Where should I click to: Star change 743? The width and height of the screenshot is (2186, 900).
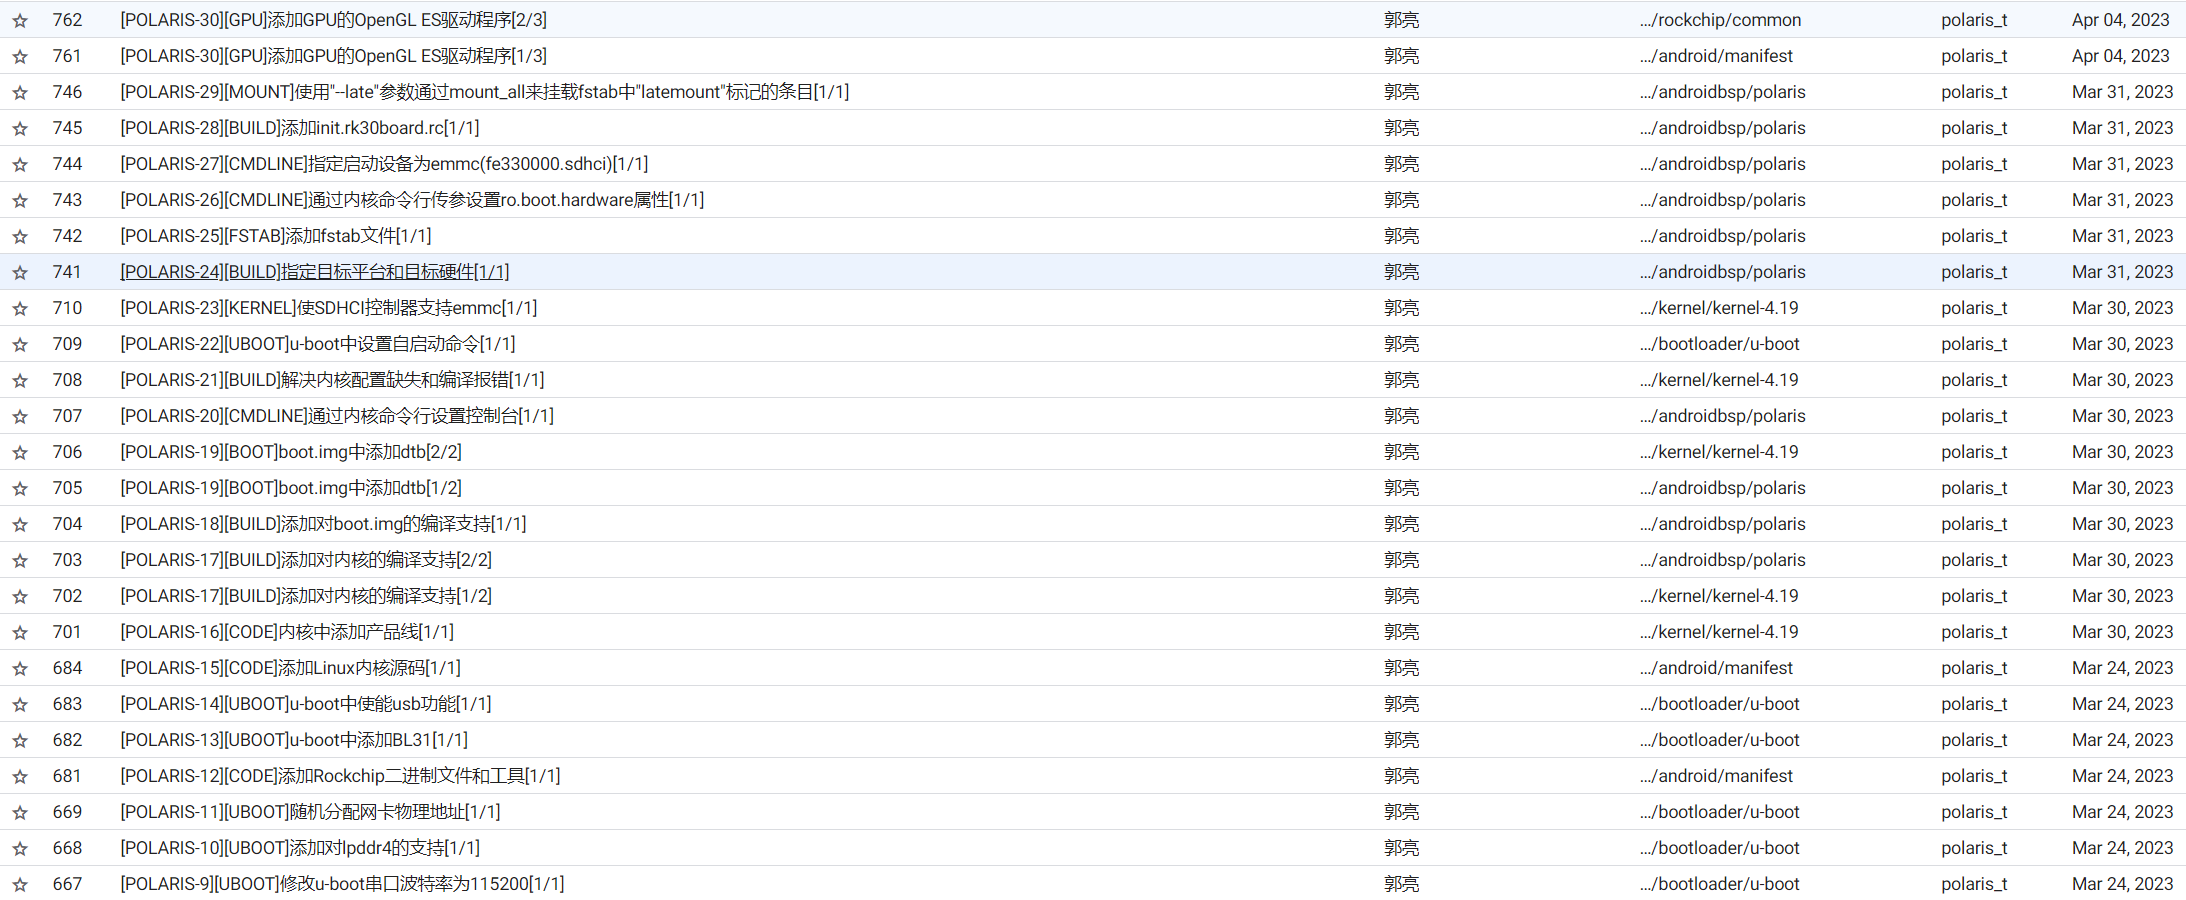point(20,200)
